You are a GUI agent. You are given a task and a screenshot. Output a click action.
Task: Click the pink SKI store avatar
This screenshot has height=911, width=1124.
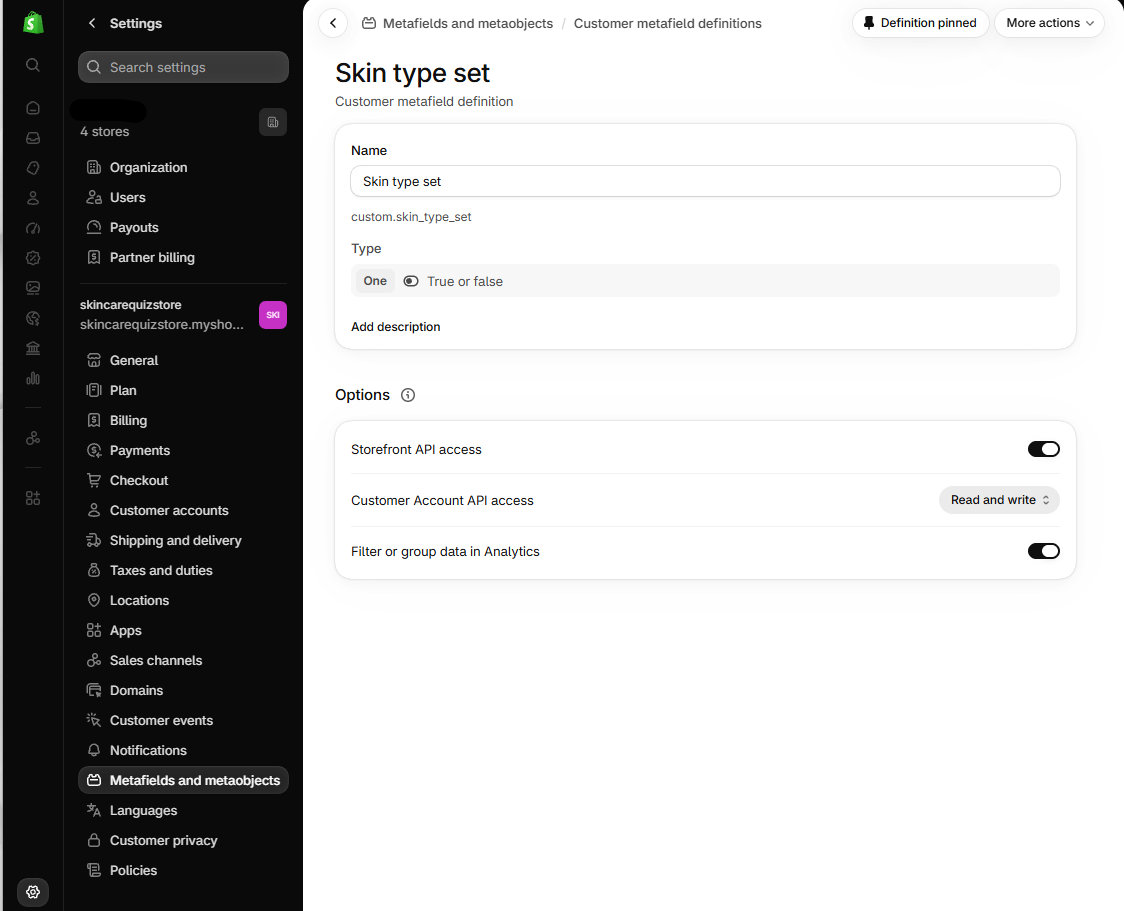click(x=273, y=315)
